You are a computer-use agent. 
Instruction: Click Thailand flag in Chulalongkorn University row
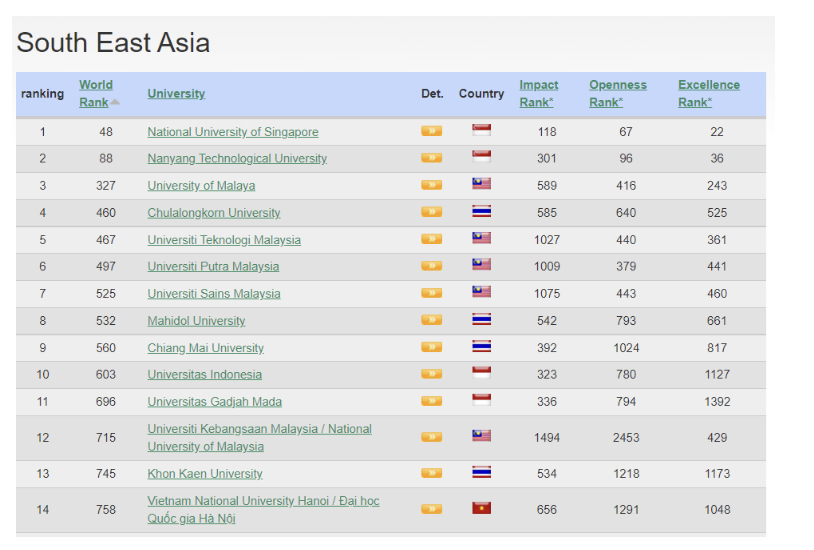pyautogui.click(x=481, y=211)
